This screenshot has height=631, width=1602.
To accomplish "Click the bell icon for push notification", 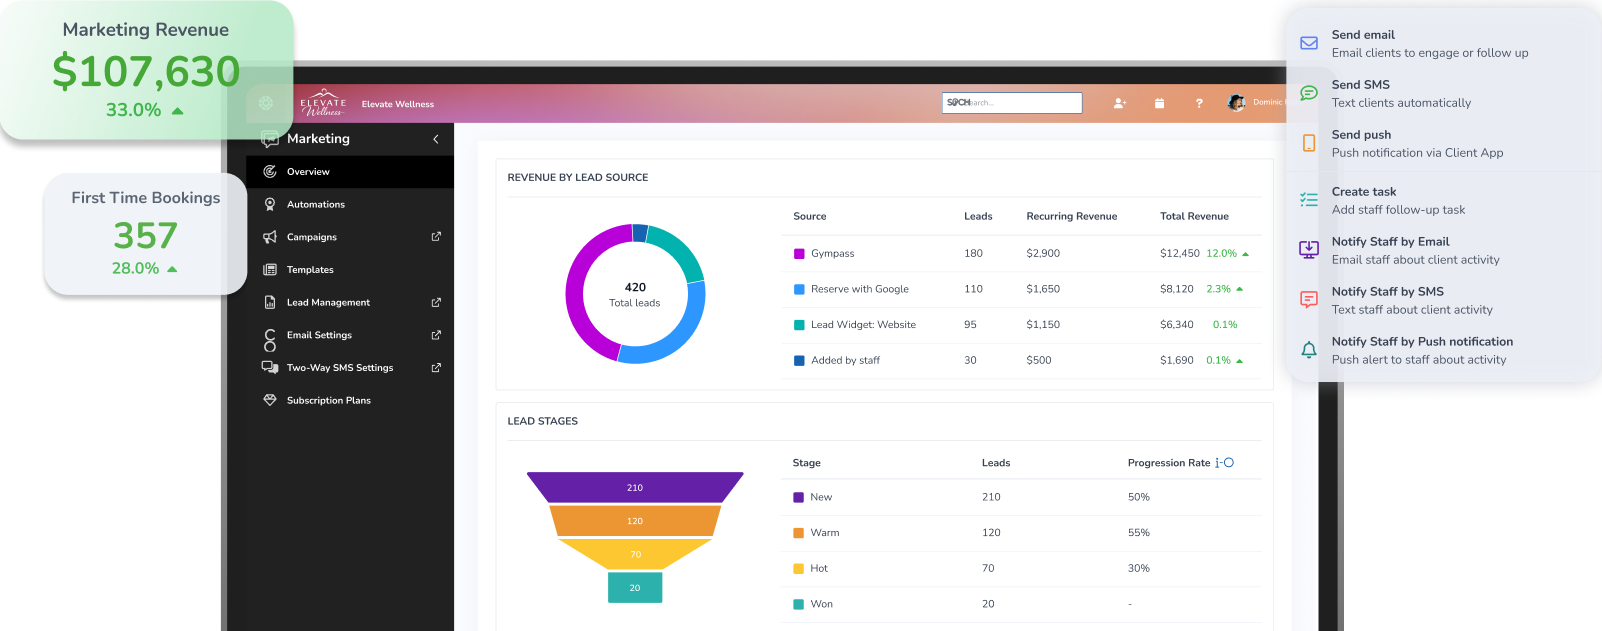I will pos(1308,350).
